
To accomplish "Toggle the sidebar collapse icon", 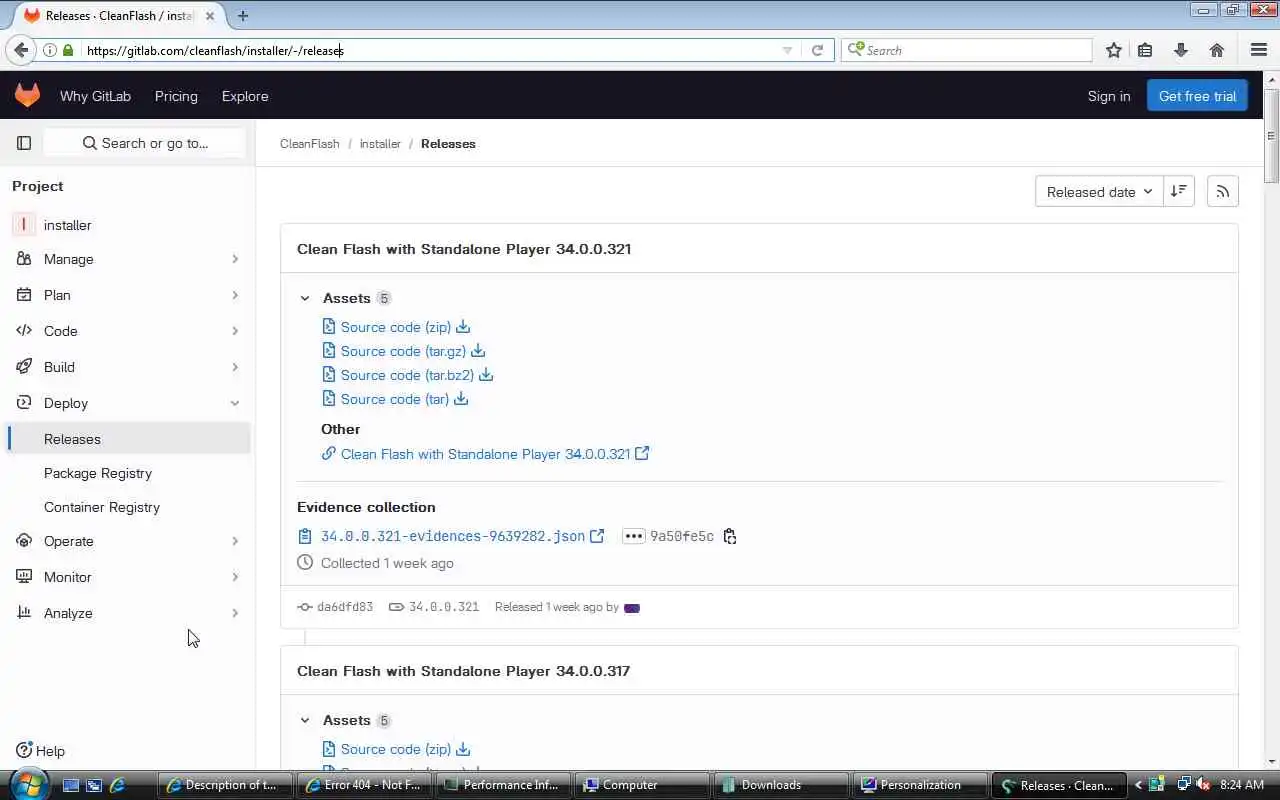I will (x=24, y=143).
